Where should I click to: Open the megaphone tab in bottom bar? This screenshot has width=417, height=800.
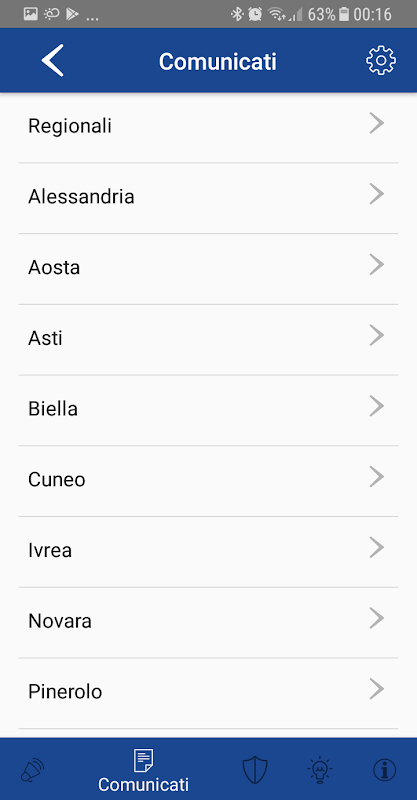pyautogui.click(x=32, y=770)
